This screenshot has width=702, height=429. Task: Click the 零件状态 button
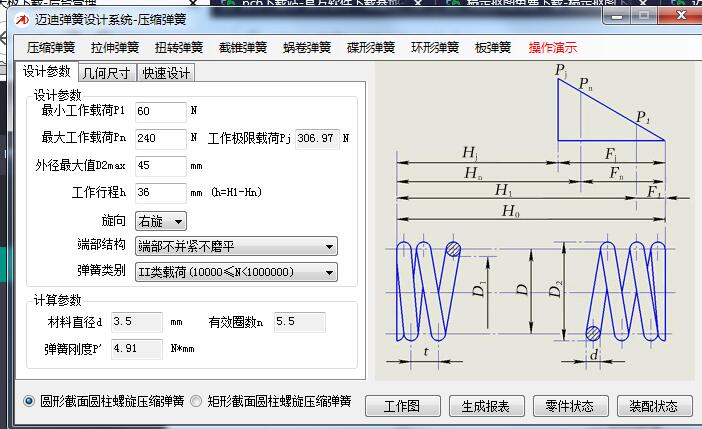point(570,406)
